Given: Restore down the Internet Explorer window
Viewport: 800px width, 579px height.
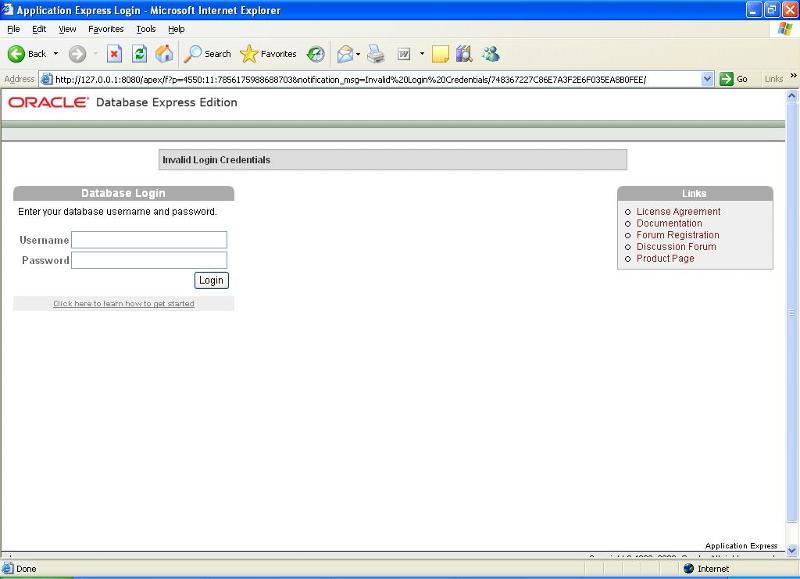Looking at the screenshot, I should pyautogui.click(x=772, y=10).
